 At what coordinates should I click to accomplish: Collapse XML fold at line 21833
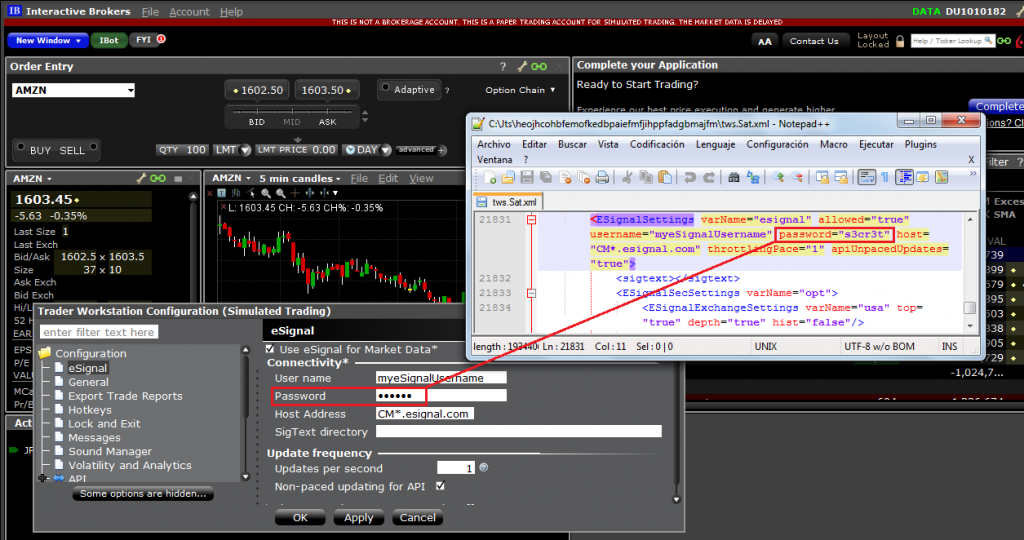pos(532,293)
